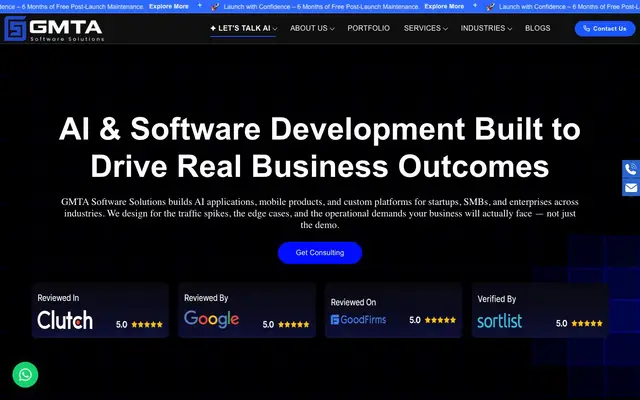This screenshot has width=640, height=400.
Task: Click the 5.0 score next to sortlist
Action: coord(561,323)
